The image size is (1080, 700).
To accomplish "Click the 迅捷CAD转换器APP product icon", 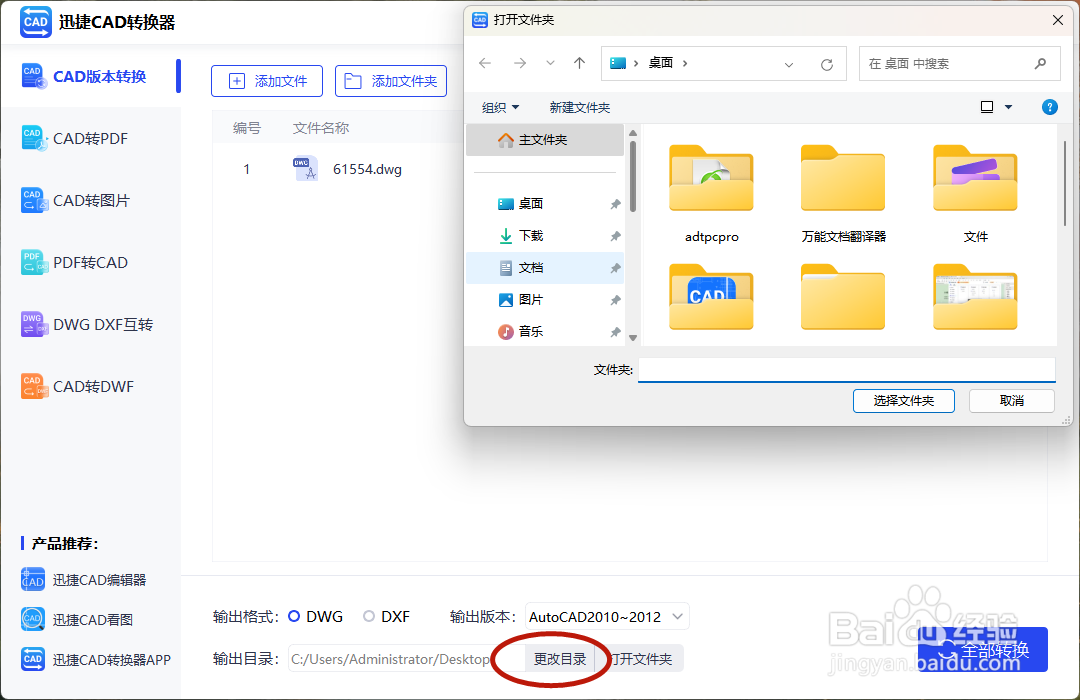I will [x=33, y=659].
